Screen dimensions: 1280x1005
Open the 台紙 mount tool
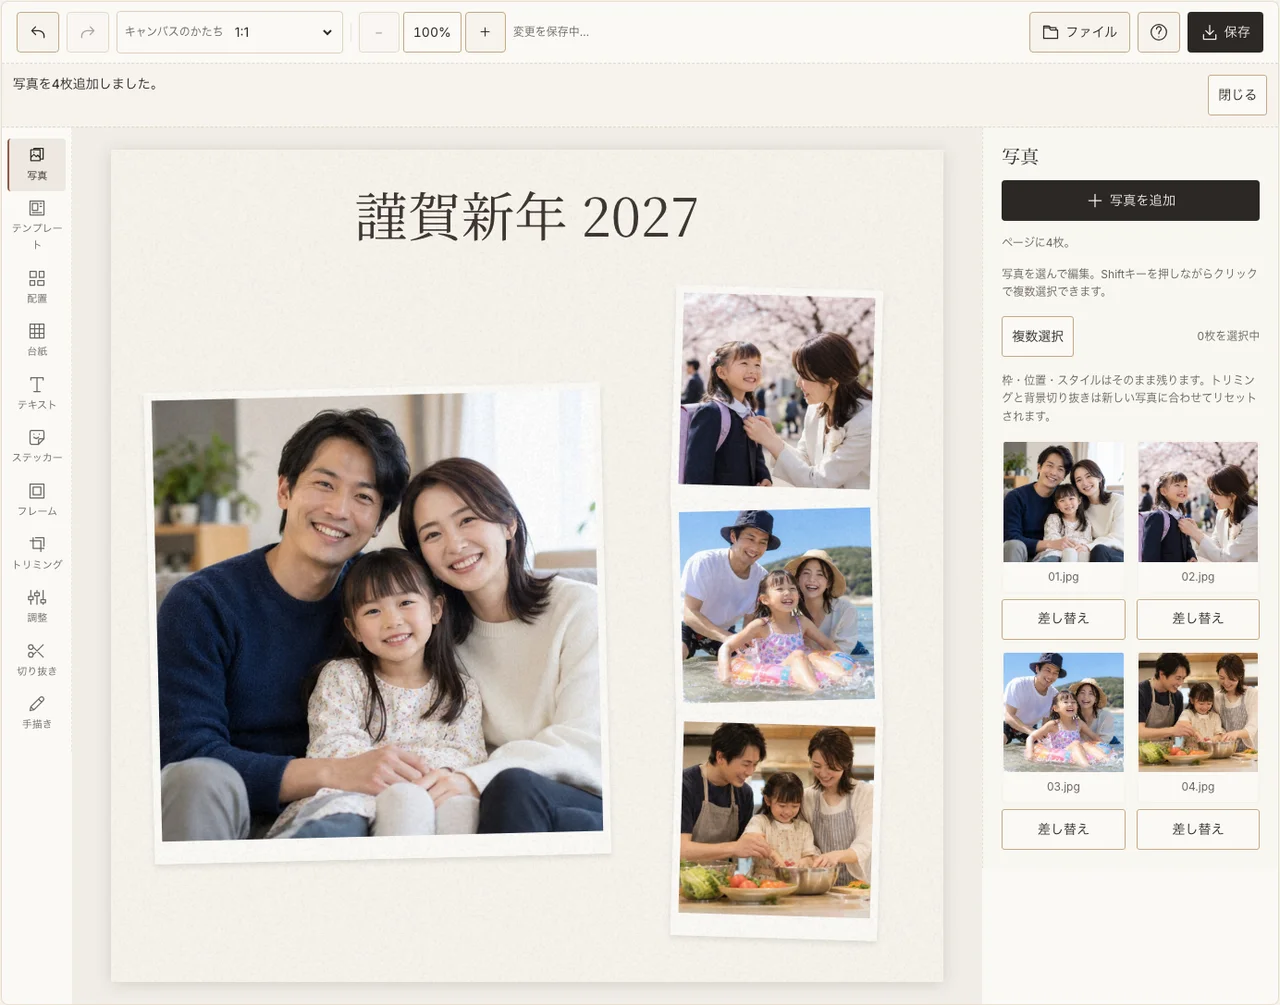[x=37, y=340]
